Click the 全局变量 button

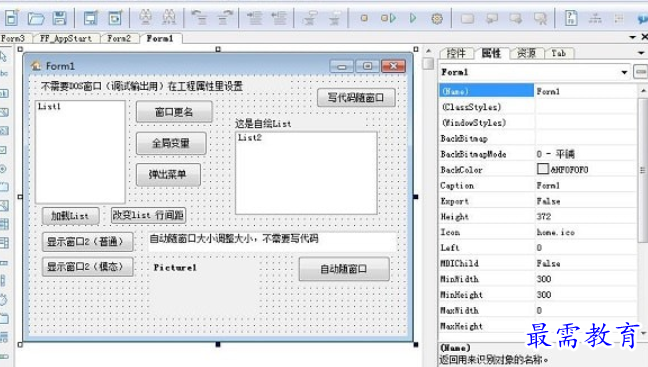click(x=171, y=143)
